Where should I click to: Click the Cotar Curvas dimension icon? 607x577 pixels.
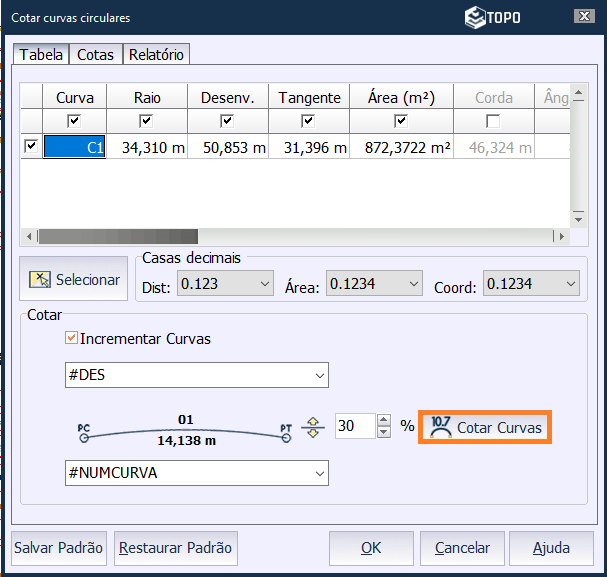point(439,427)
